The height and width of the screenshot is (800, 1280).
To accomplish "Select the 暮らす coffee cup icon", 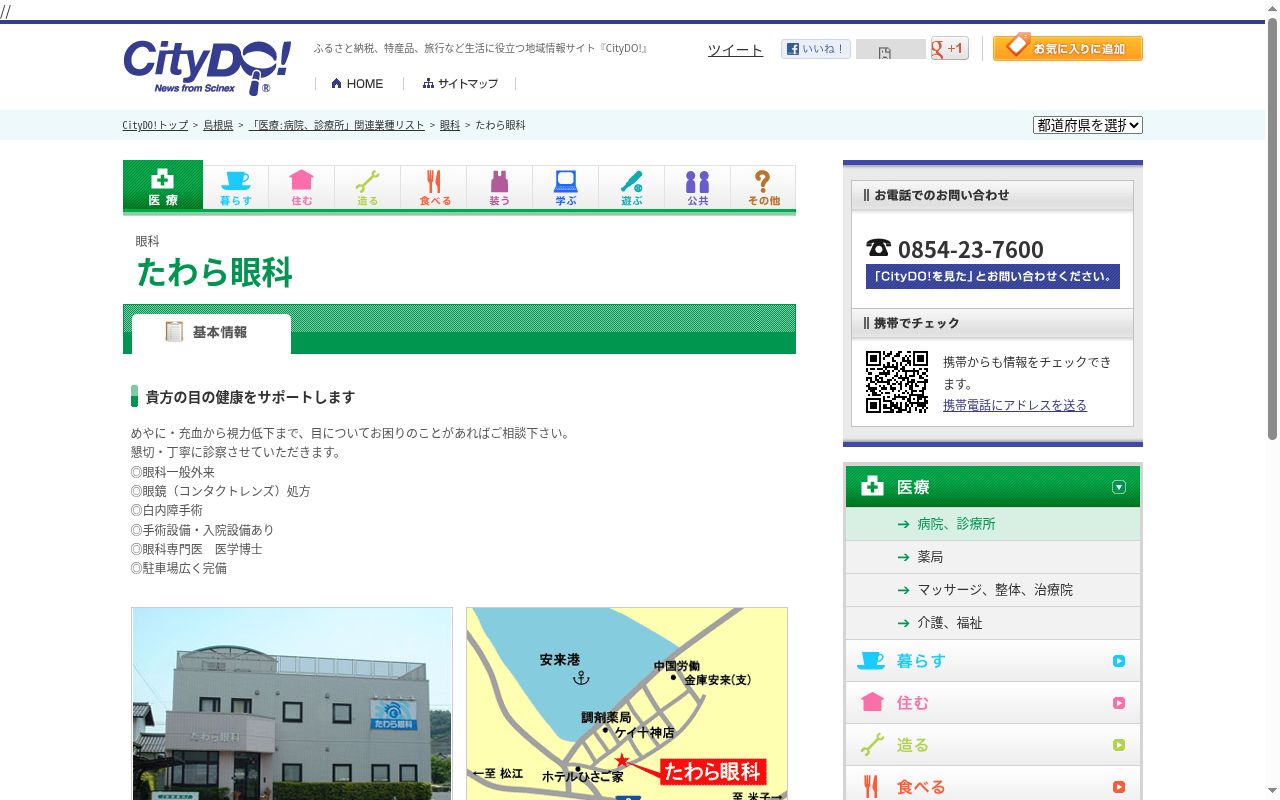I will (x=236, y=187).
